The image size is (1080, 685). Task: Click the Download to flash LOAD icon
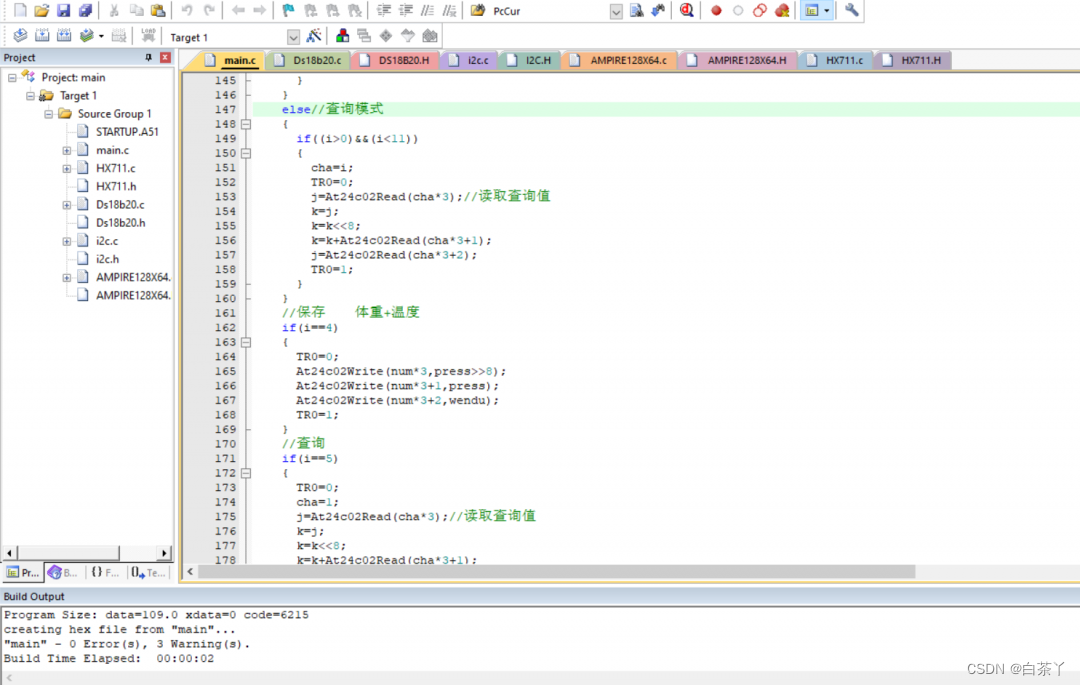coord(148,36)
